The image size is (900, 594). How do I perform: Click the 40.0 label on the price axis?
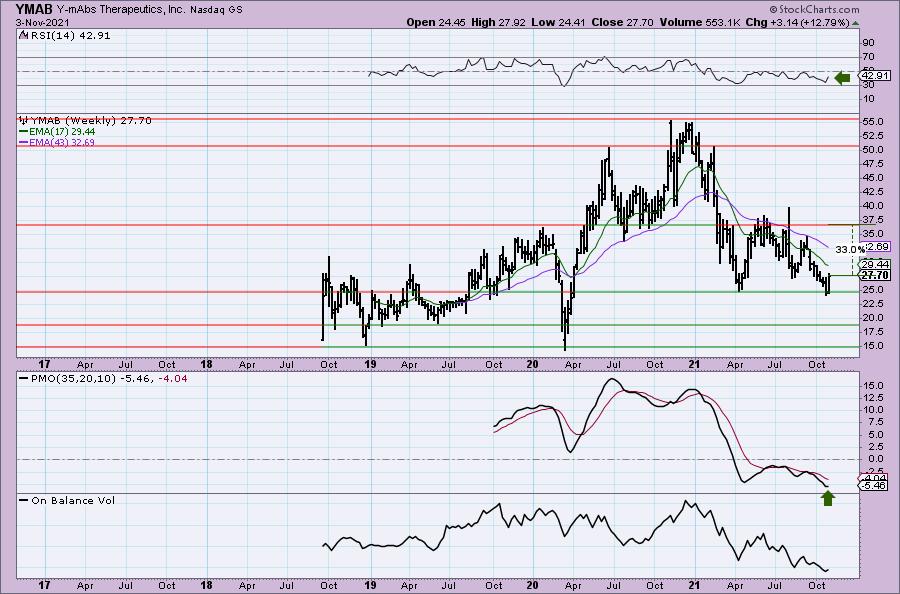pyautogui.click(x=871, y=206)
